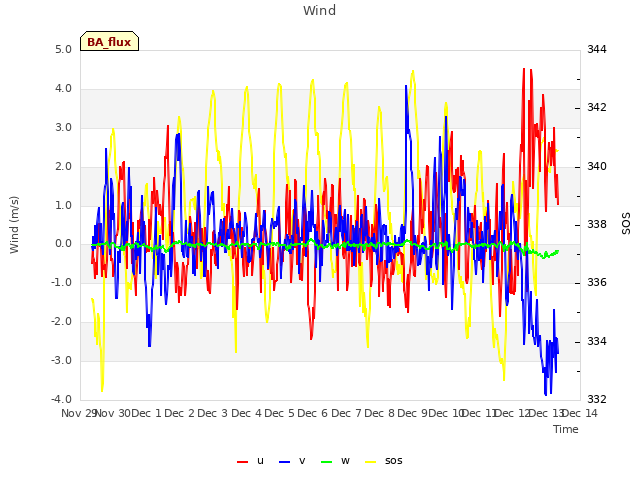Click the Dec 6 date label
Image resolution: width=640 pixels, height=480 pixels.
313,413
